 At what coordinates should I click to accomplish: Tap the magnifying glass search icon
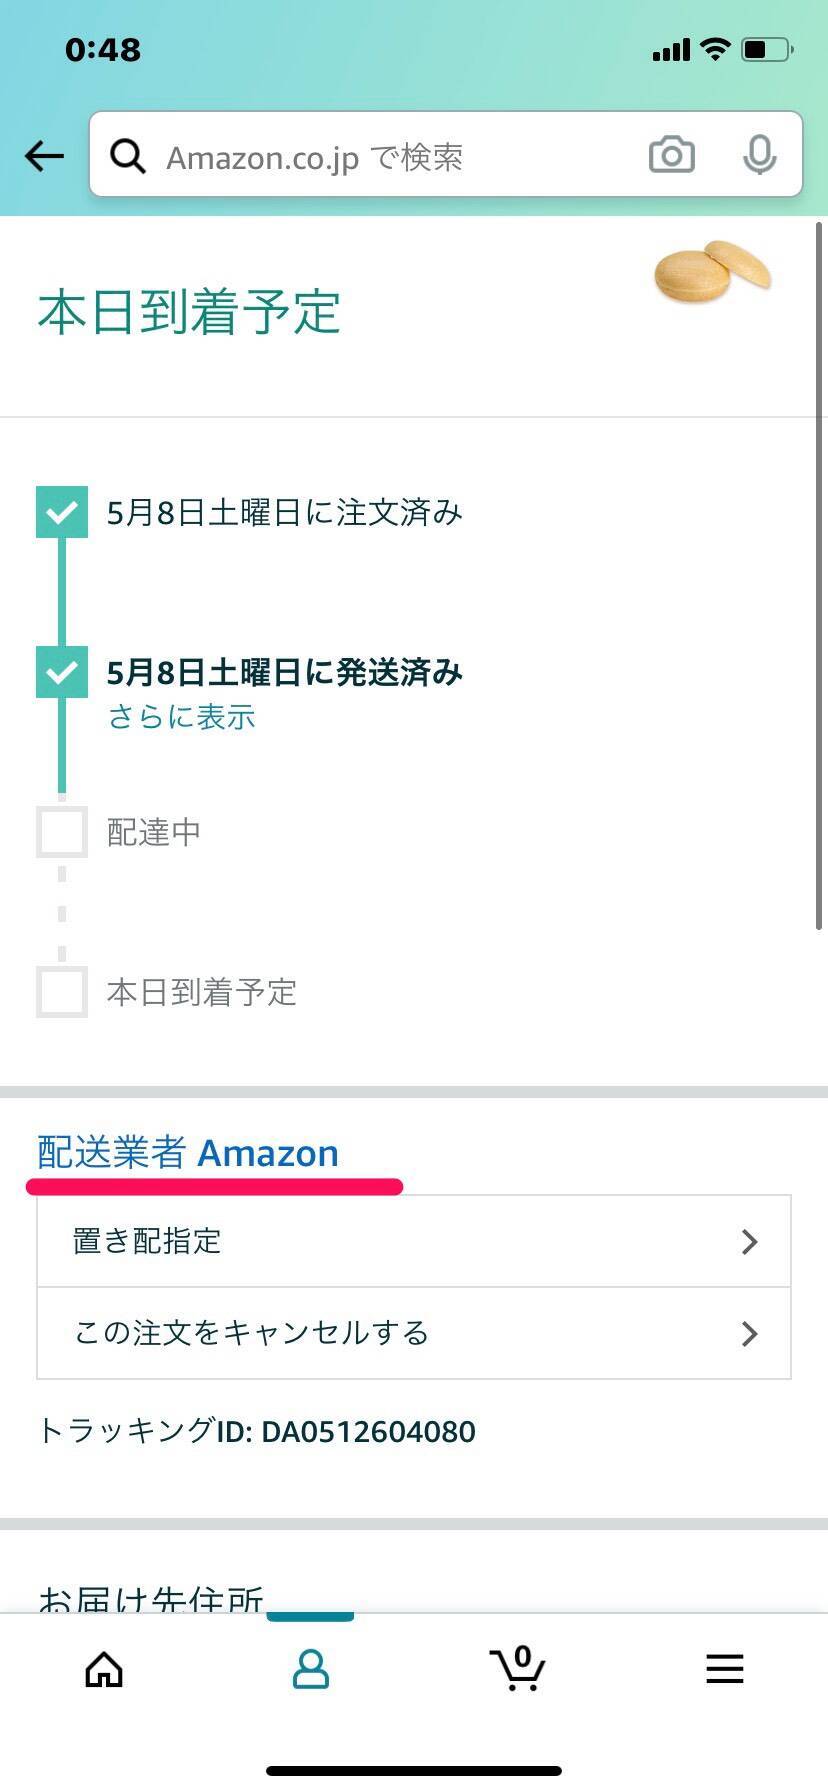coord(127,156)
